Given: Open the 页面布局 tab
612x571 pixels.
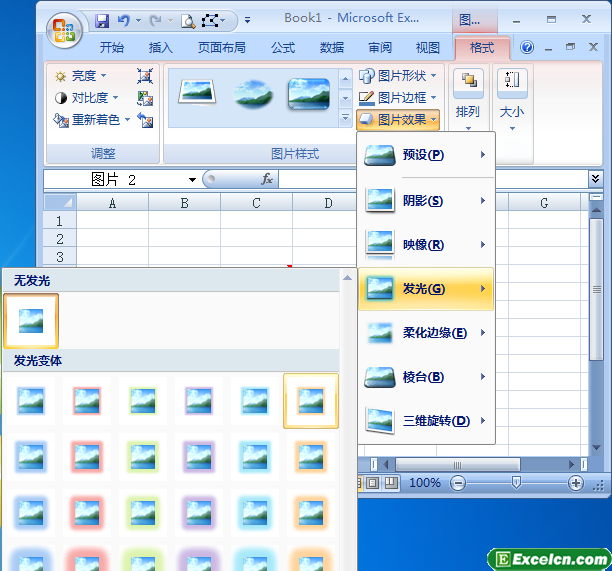Looking at the screenshot, I should click(x=222, y=48).
